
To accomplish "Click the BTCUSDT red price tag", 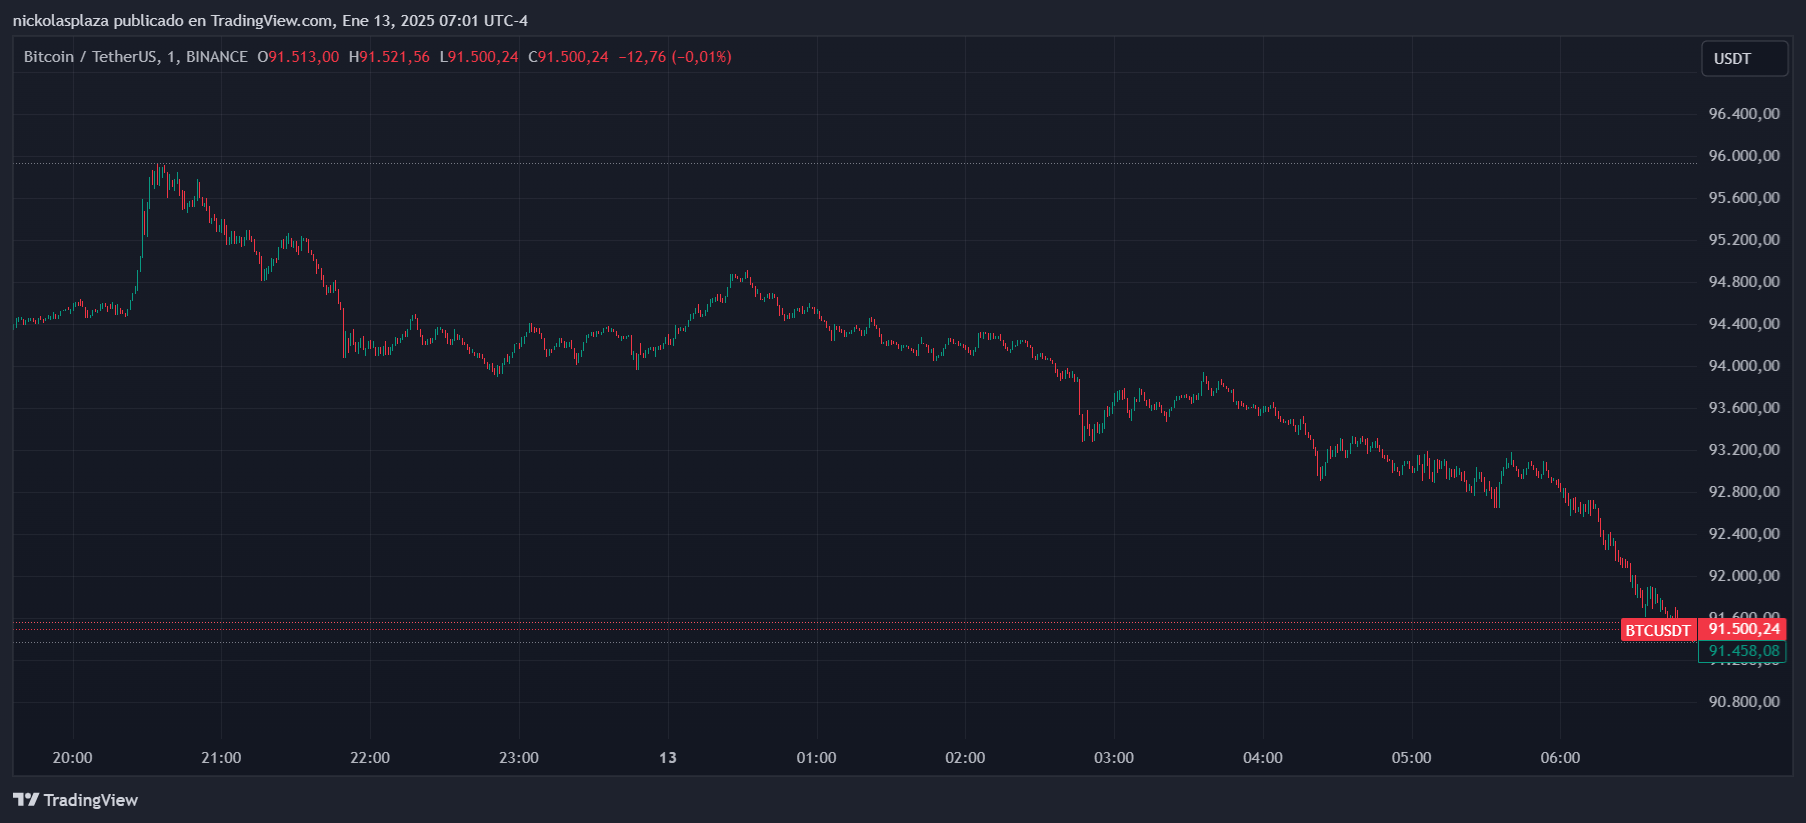I will (x=1657, y=630).
